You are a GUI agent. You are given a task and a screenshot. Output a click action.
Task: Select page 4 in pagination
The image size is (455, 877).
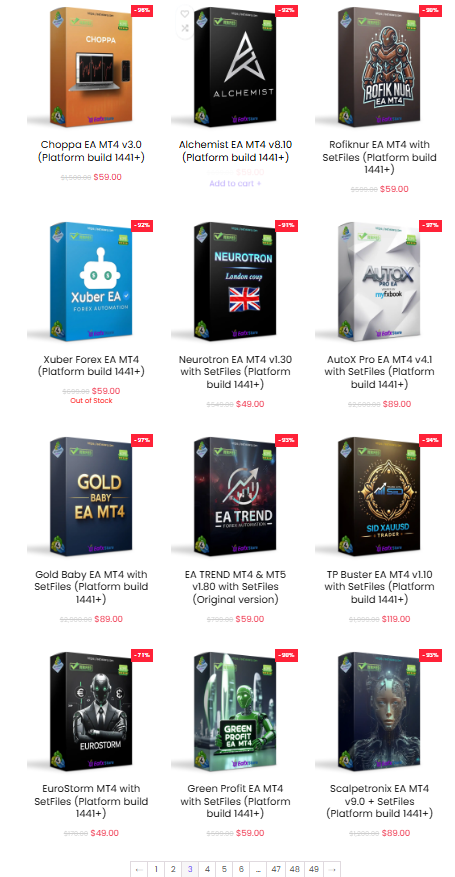coord(207,869)
